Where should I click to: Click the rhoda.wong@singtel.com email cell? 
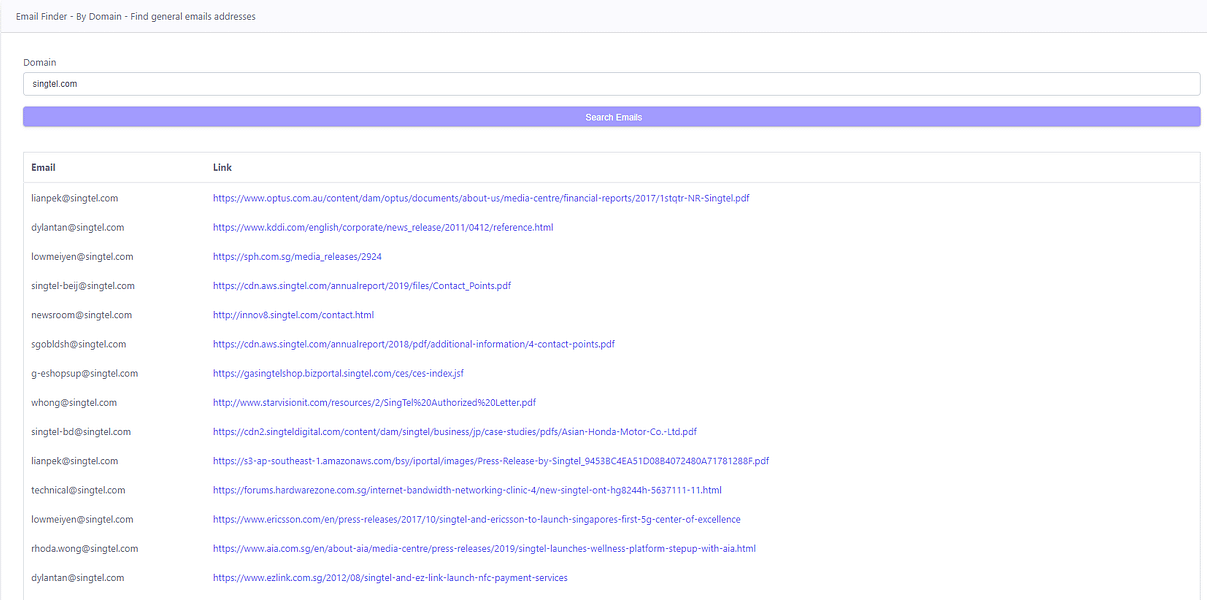85,548
